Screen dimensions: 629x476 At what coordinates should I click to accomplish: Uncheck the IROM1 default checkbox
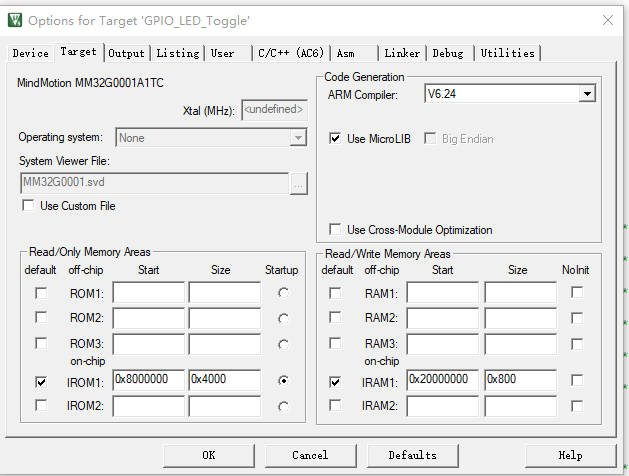(41, 381)
